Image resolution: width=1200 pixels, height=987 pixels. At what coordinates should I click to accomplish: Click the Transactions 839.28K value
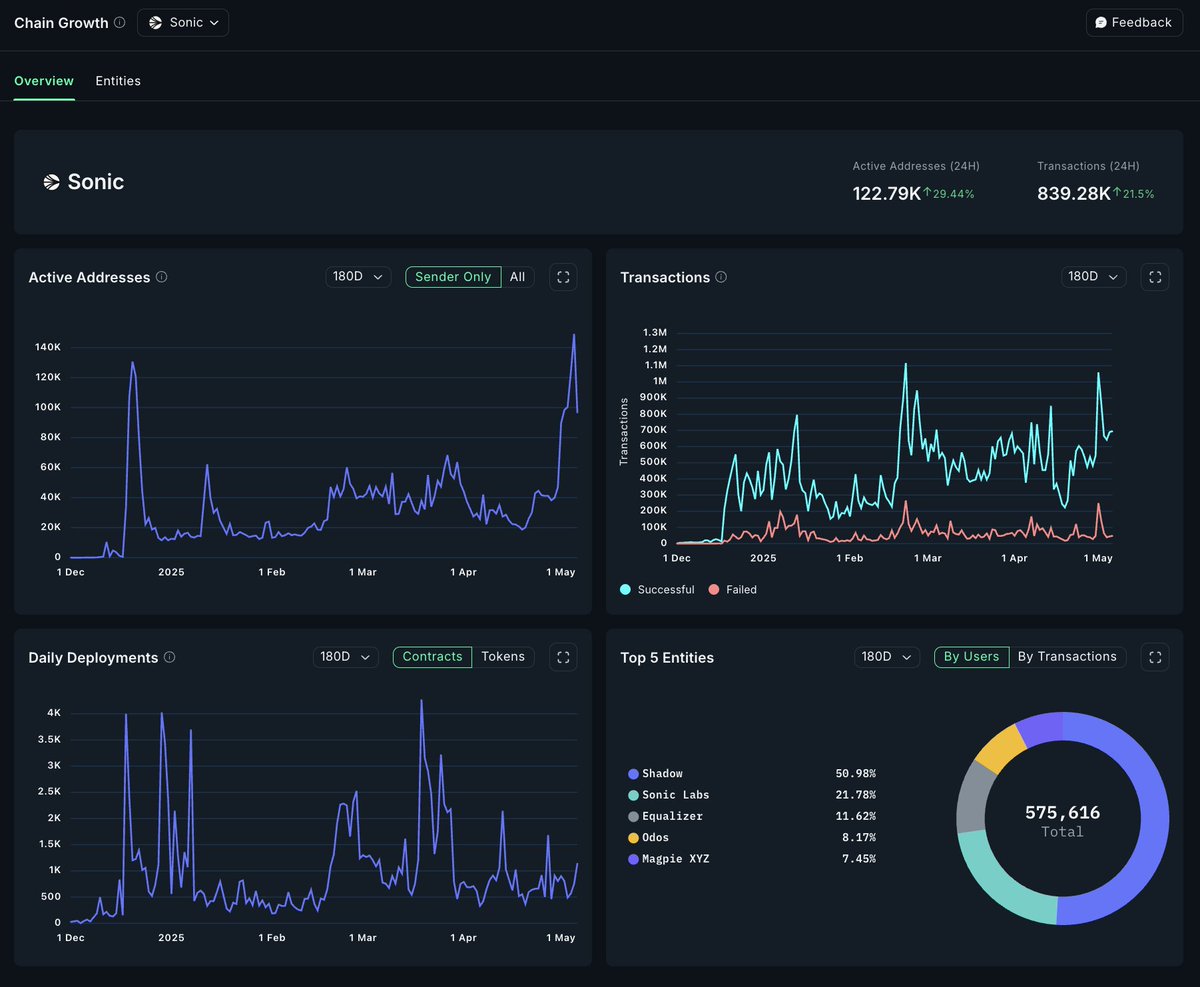coord(1073,193)
